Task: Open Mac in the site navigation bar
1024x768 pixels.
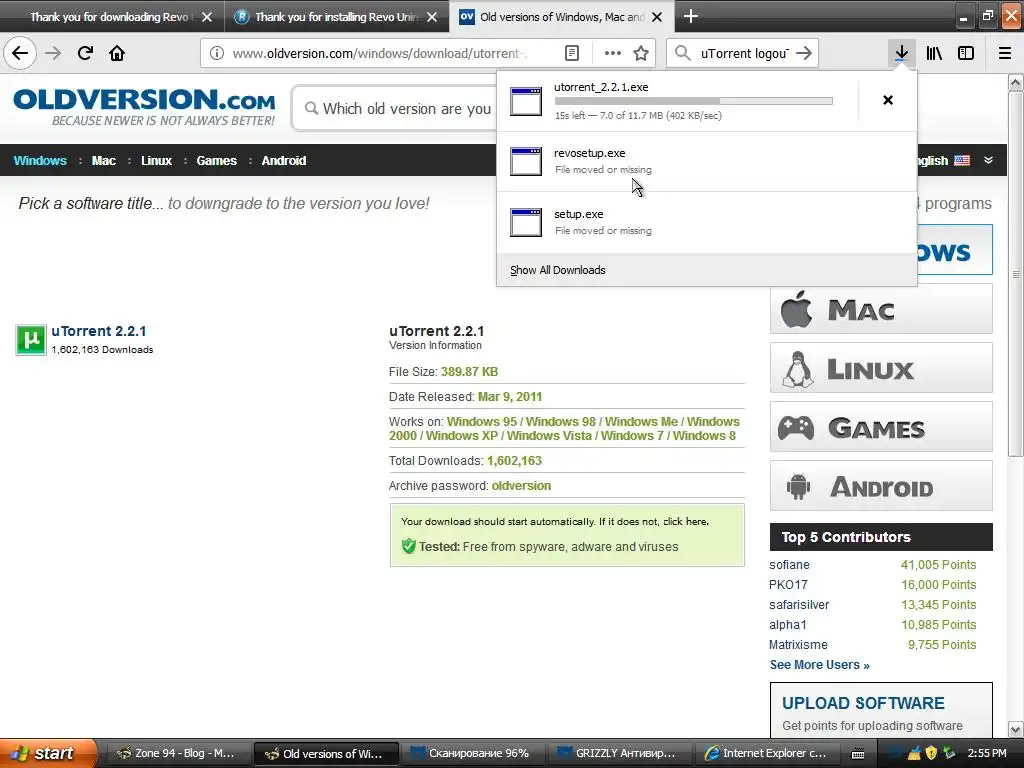Action: (x=103, y=161)
